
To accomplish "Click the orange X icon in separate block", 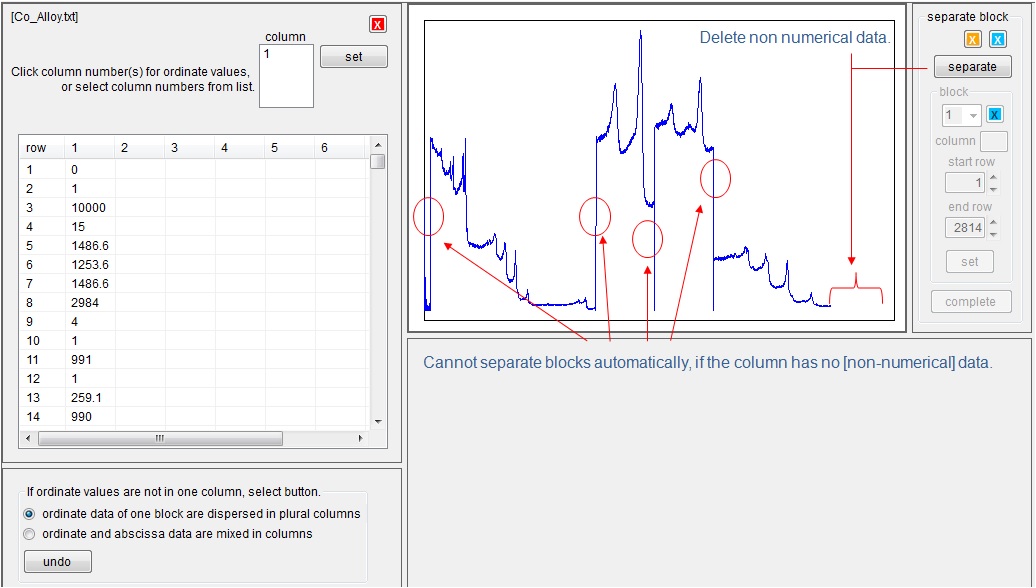I will tap(972, 40).
